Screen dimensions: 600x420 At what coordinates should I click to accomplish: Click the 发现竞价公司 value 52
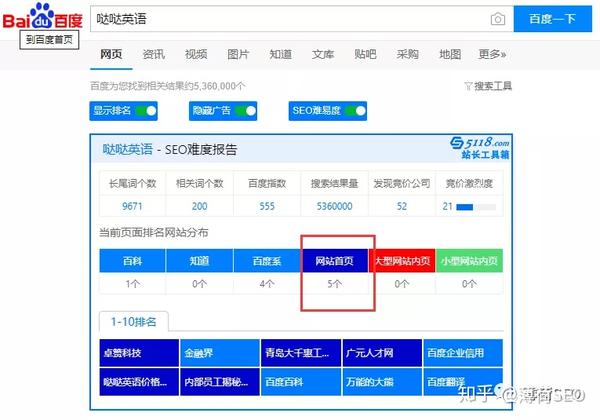pyautogui.click(x=401, y=207)
